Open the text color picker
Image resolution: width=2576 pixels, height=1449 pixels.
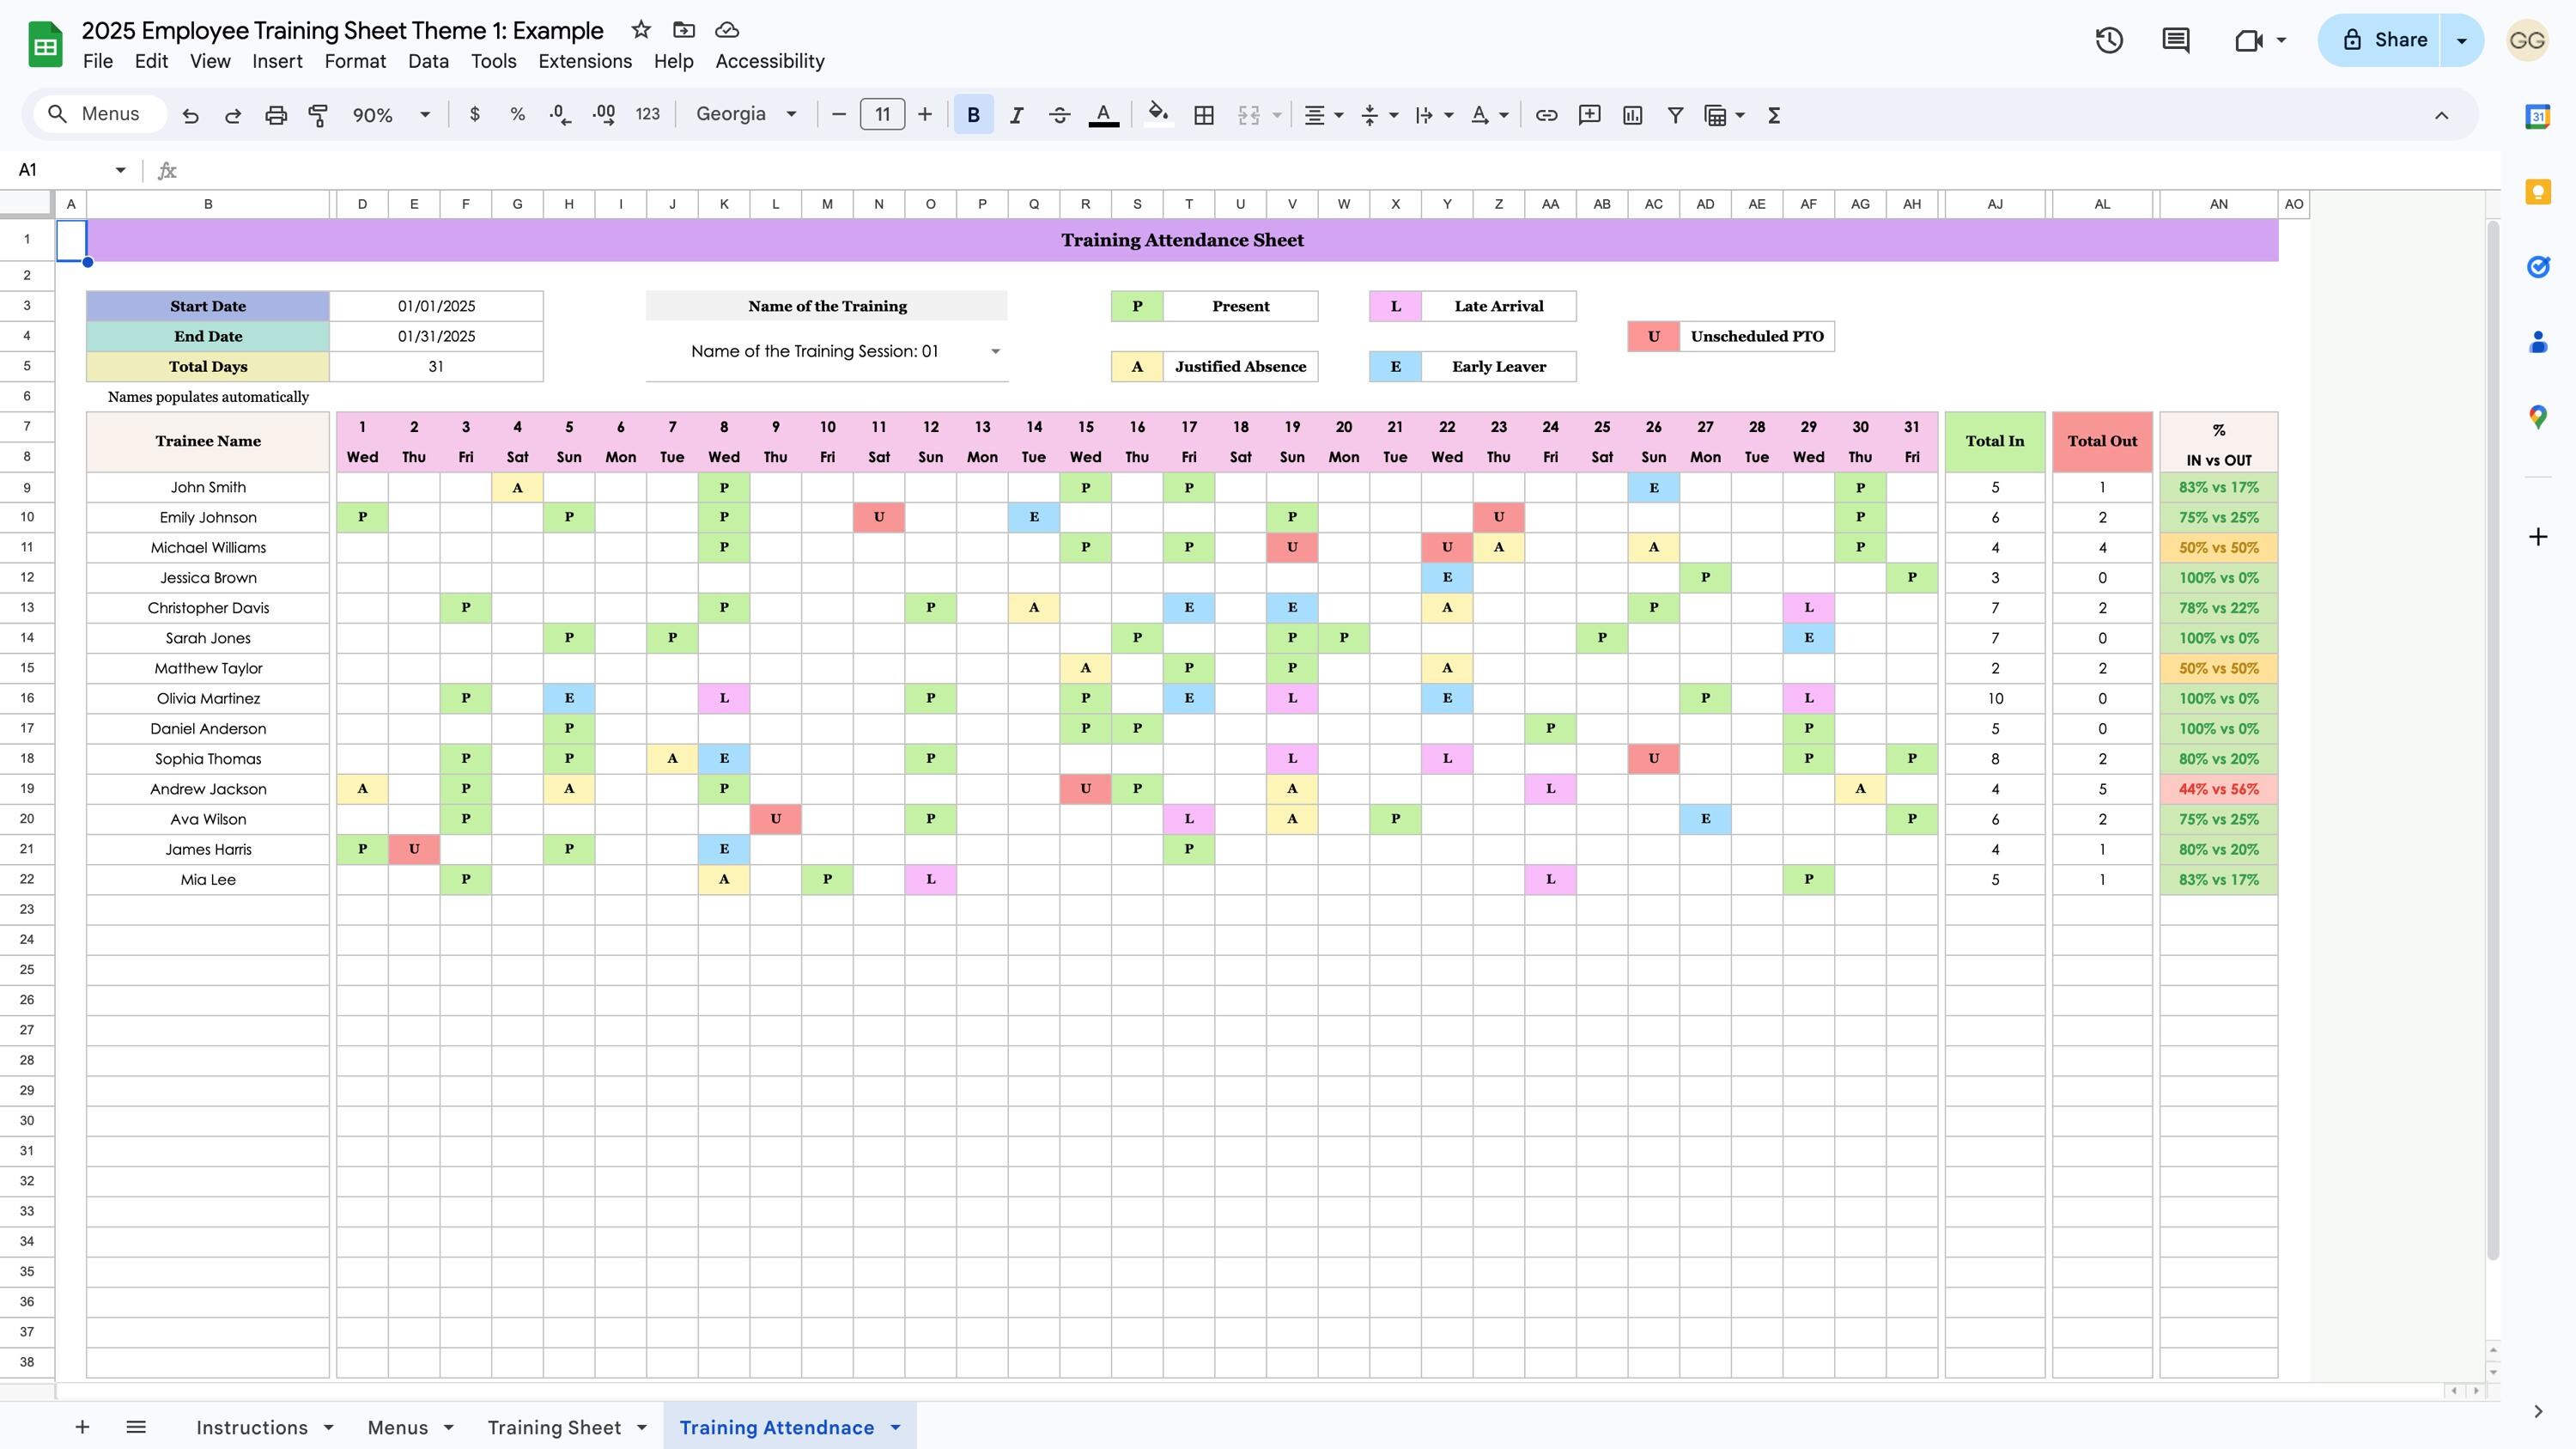[1102, 114]
